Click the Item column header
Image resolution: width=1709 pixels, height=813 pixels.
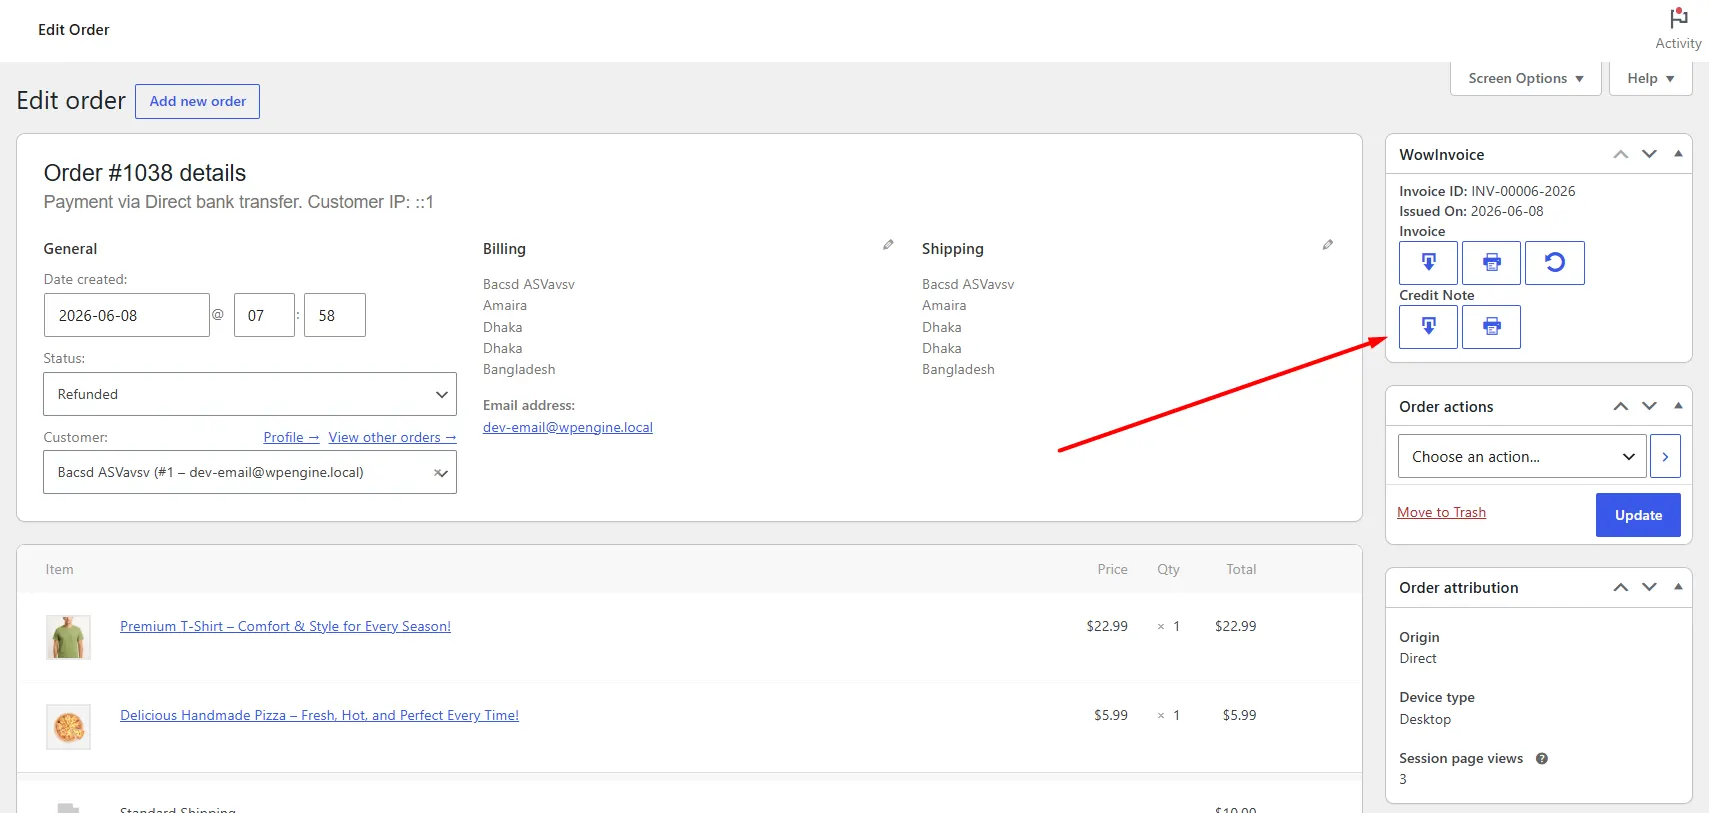pos(59,569)
